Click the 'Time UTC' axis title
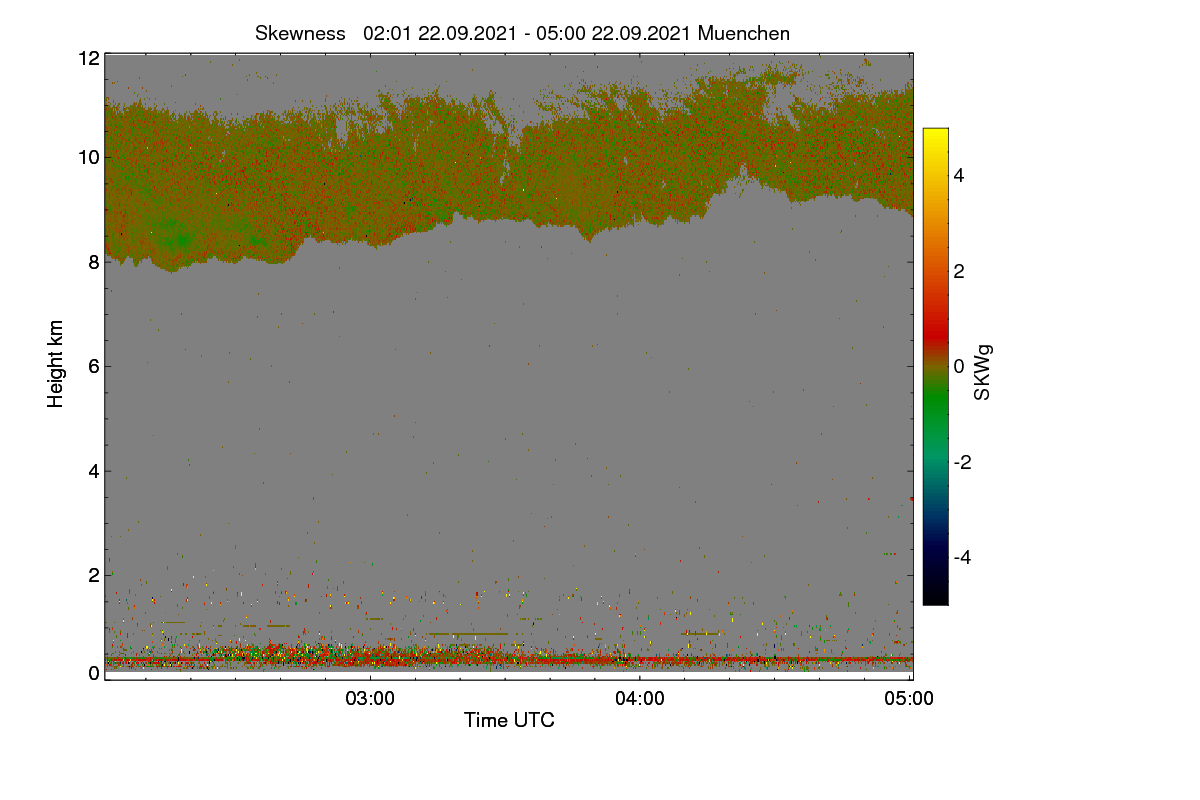The width and height of the screenshot is (1200, 800). [x=509, y=720]
